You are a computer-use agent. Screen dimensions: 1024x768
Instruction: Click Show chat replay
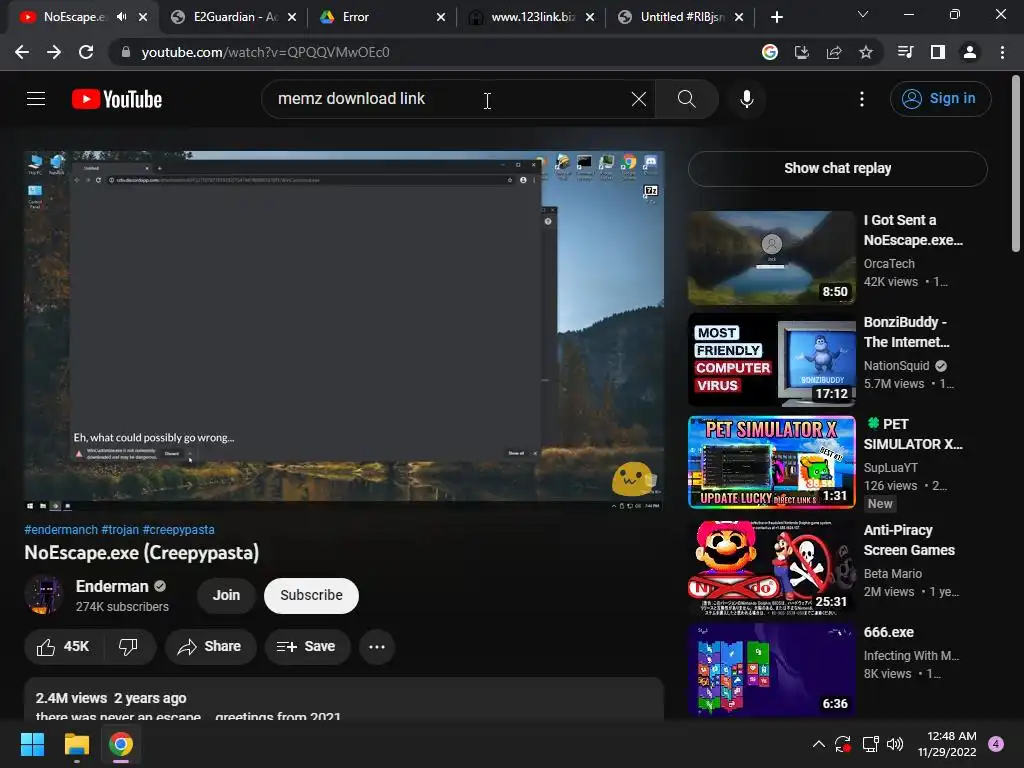(838, 168)
